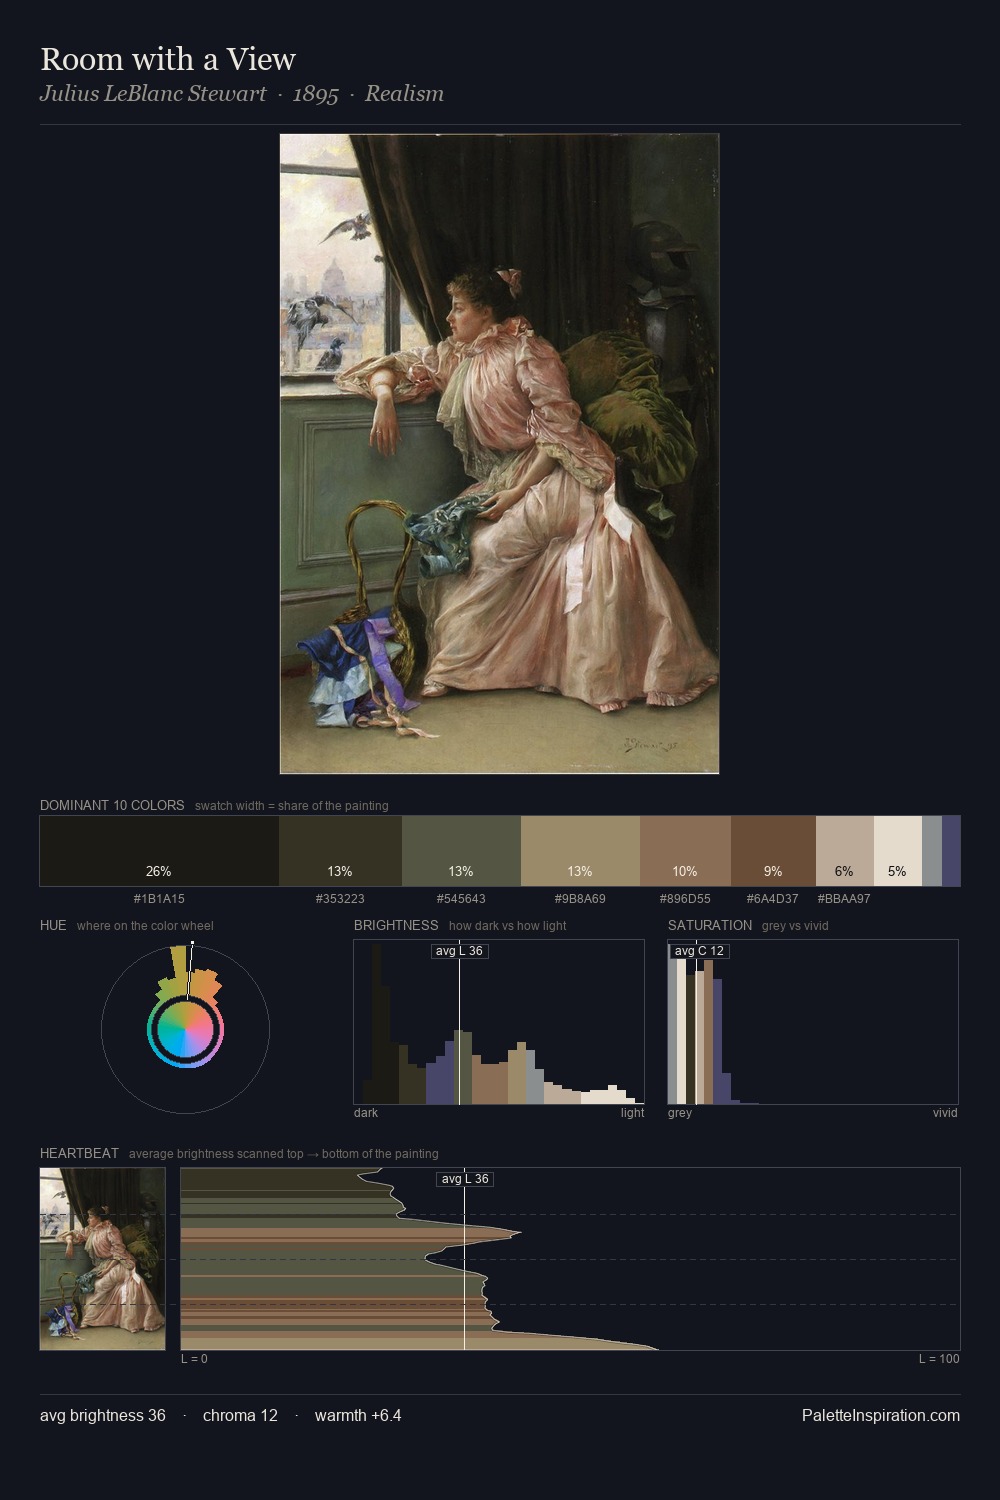This screenshot has width=1000, height=1500.
Task: Click the heartbeat brightness profile chart
Action: click(x=570, y=1259)
